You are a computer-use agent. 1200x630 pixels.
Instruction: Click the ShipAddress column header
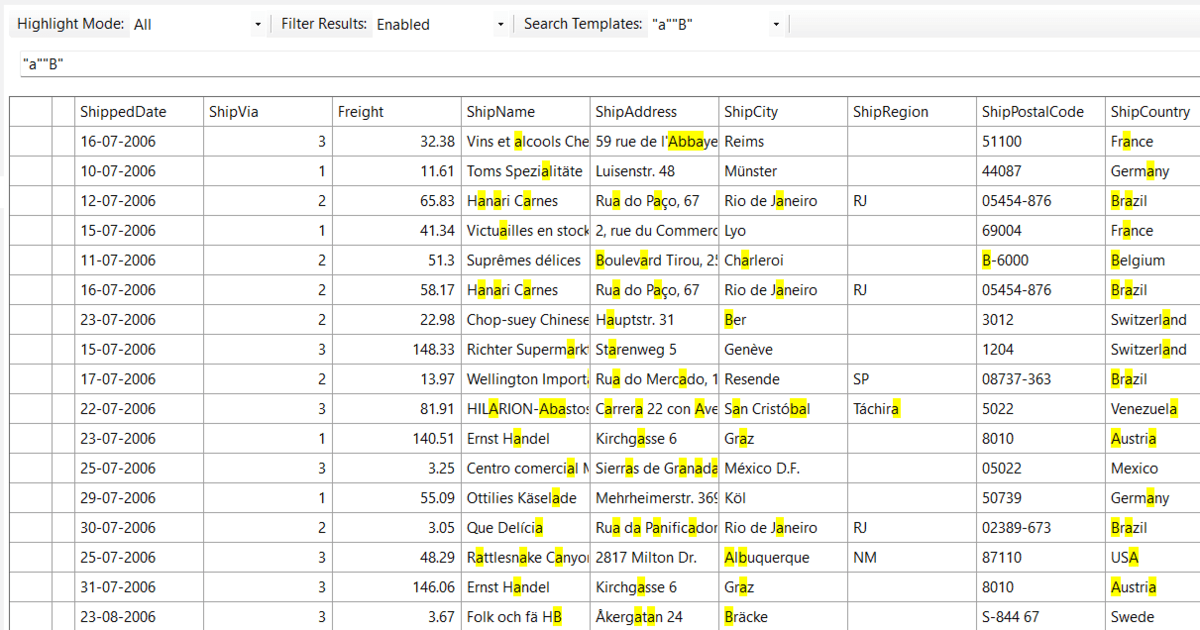point(650,111)
